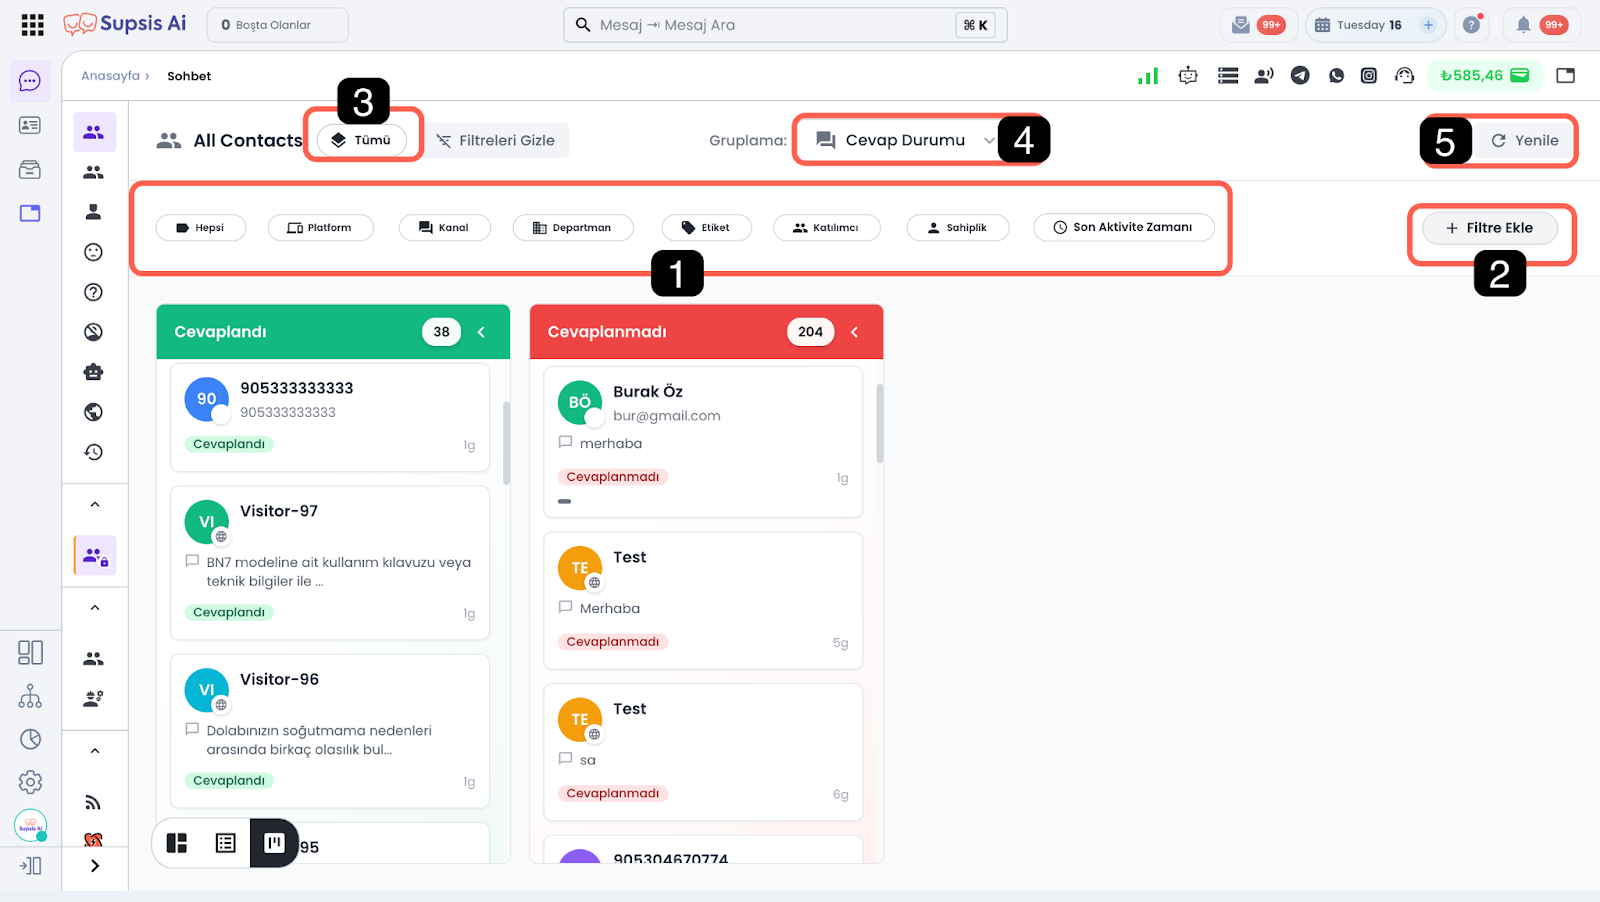Switch to list view layout
The width and height of the screenshot is (1600, 902).
(226, 843)
